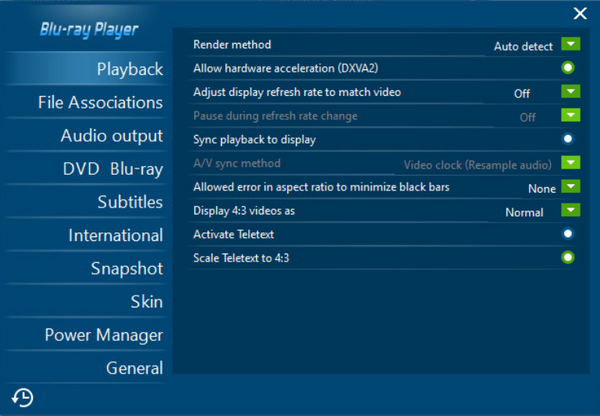Image resolution: width=600 pixels, height=416 pixels.
Task: Expand Display 4:3 videos as dropdown
Action: click(x=571, y=210)
